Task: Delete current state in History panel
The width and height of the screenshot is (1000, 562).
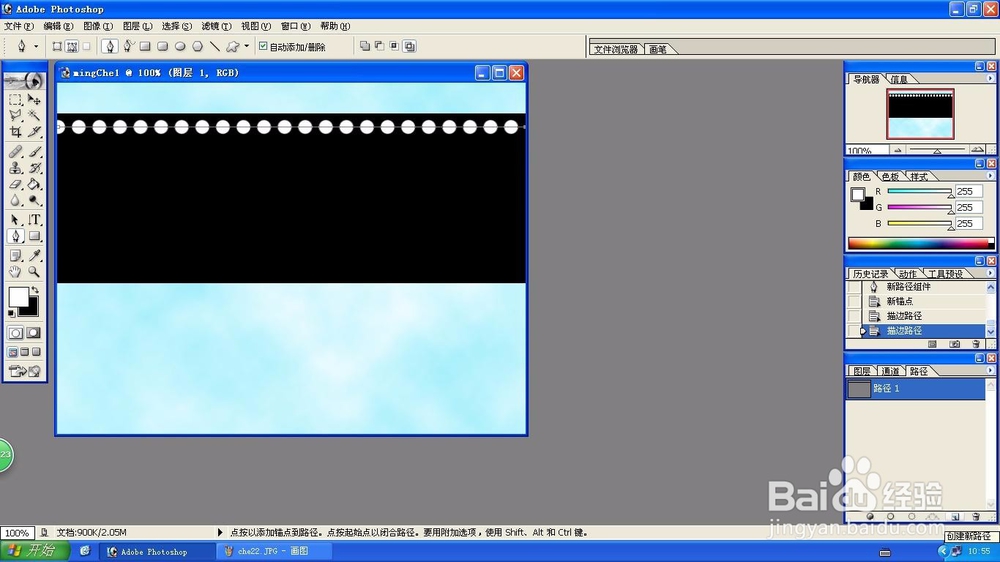Action: [976, 344]
